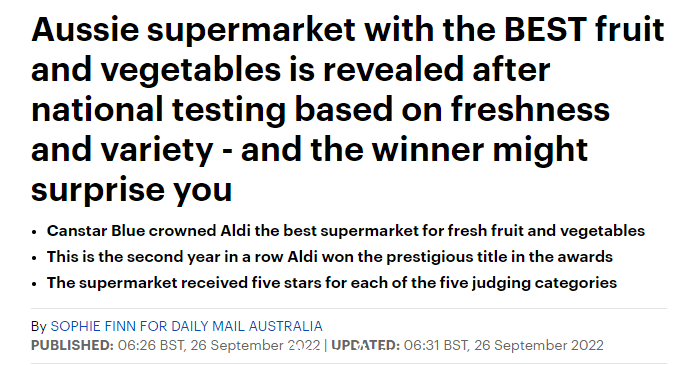Click the article headline about Aussie supermarket
The width and height of the screenshot is (678, 365).
[x=348, y=109]
